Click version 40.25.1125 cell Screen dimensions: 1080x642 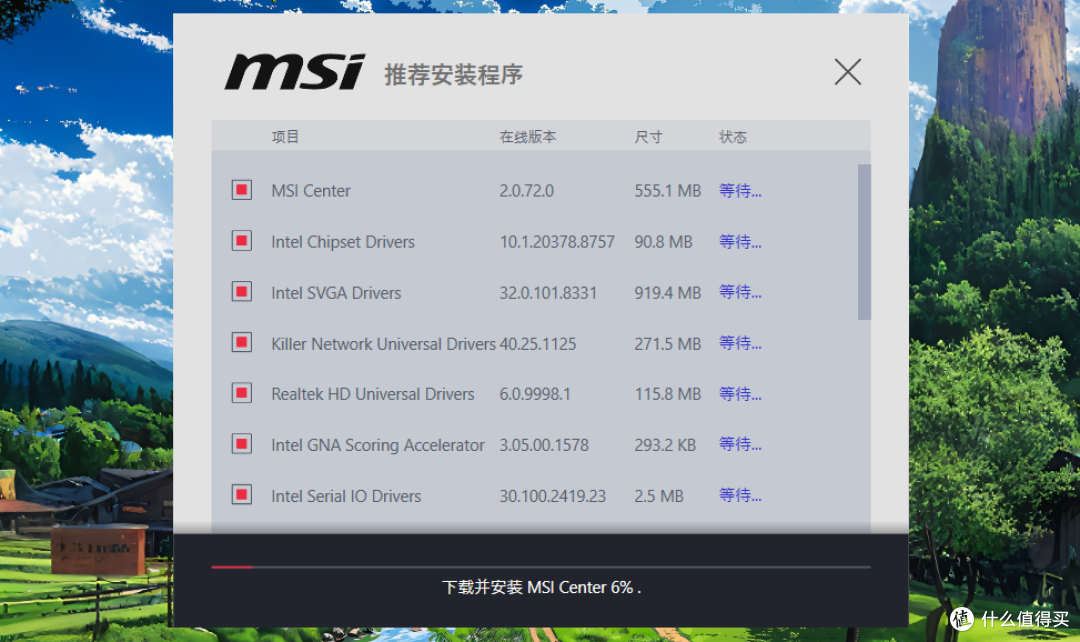[x=538, y=344]
